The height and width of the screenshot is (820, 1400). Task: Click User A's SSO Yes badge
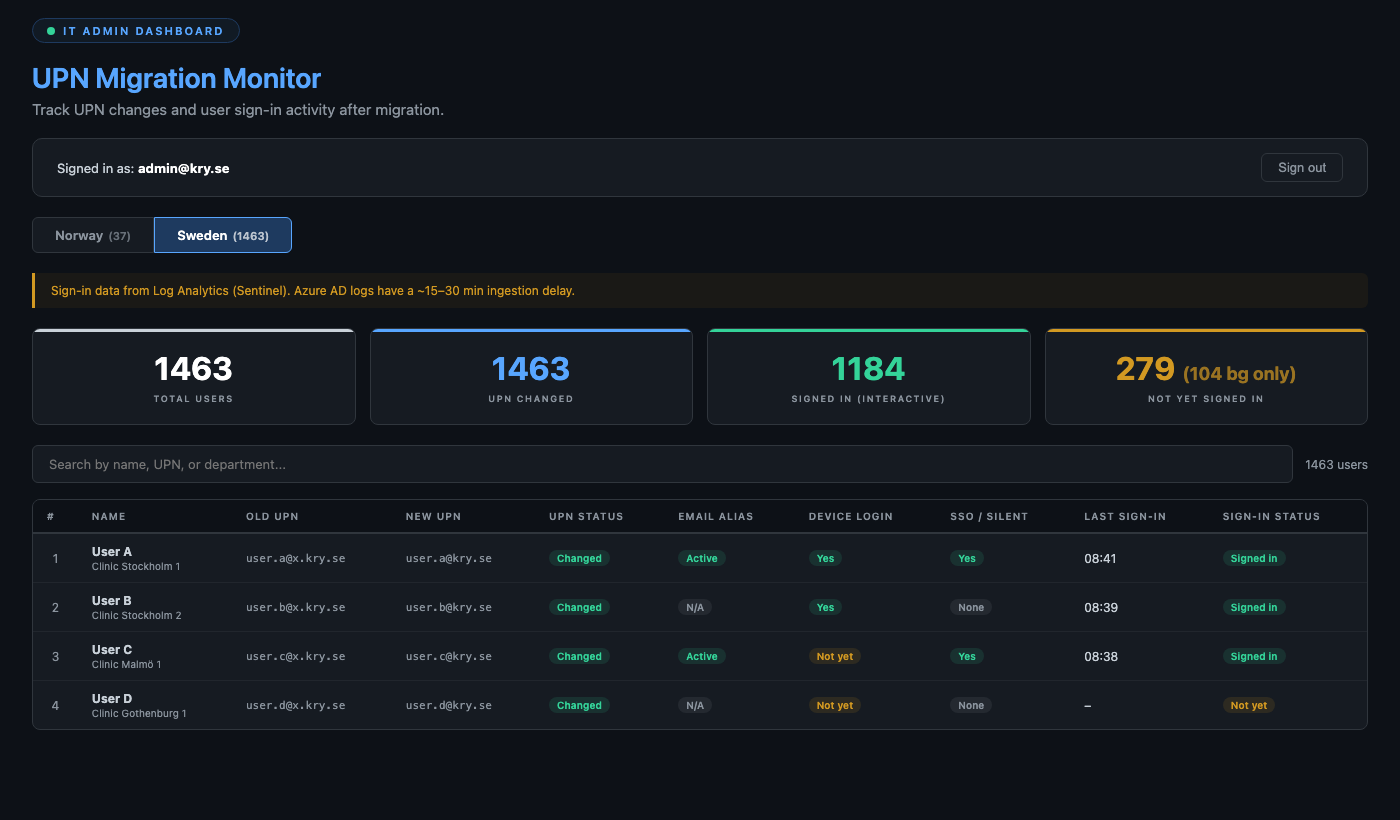click(967, 558)
